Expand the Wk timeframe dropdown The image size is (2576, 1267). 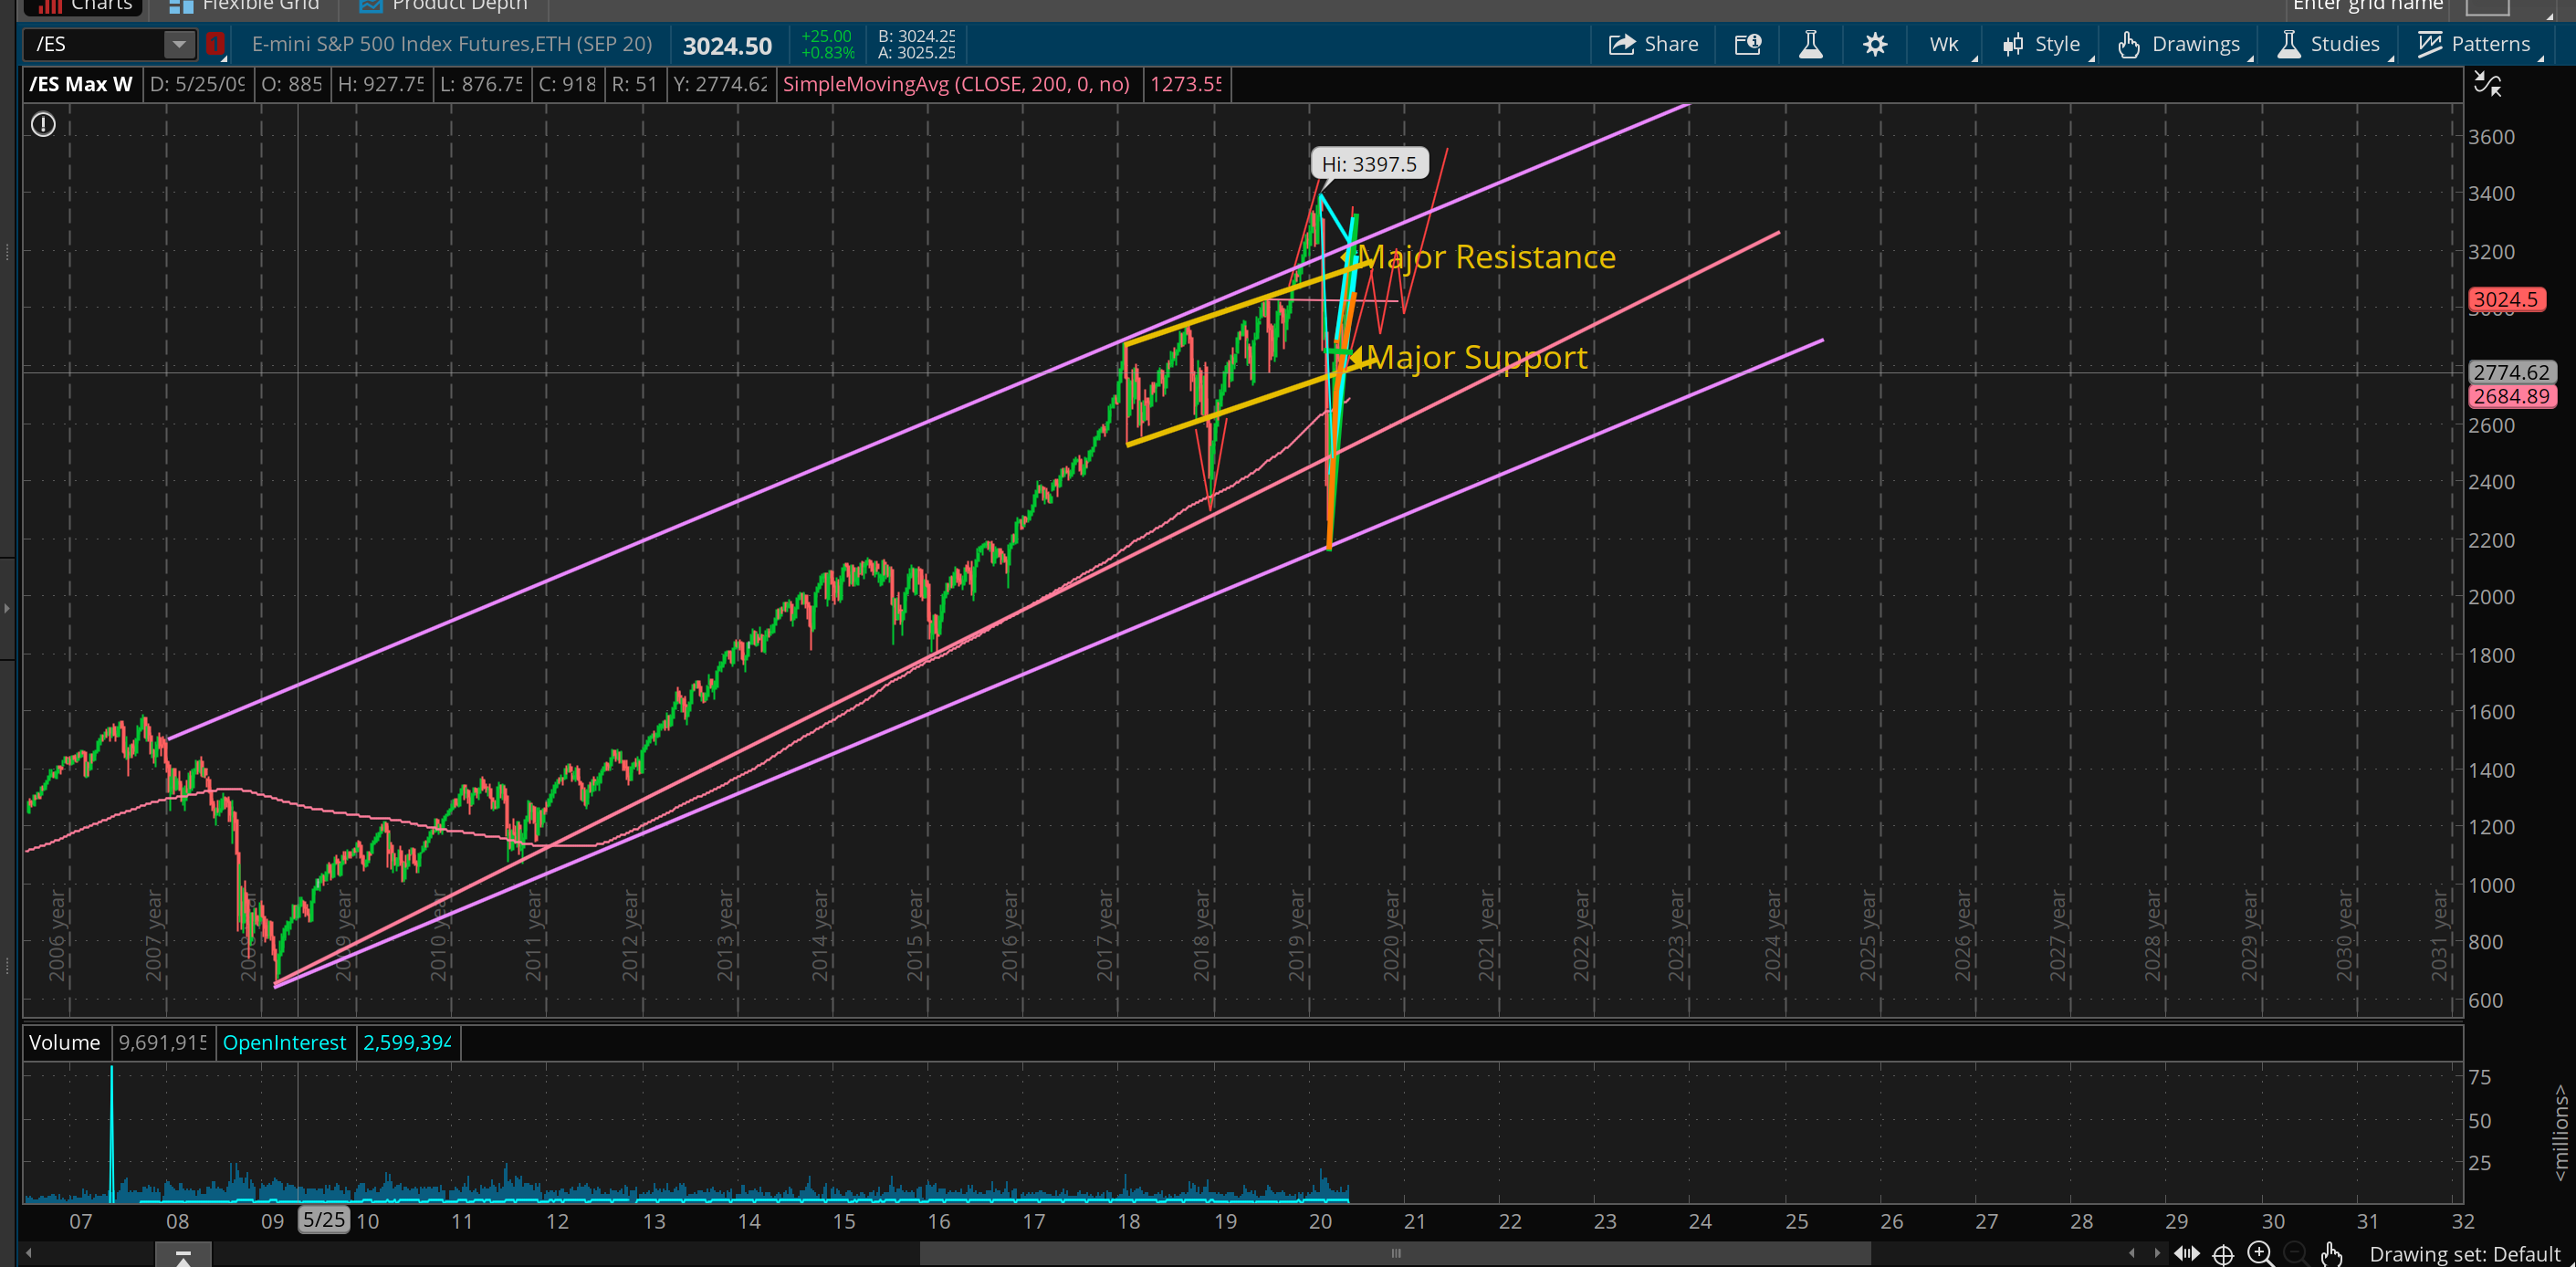point(1945,44)
